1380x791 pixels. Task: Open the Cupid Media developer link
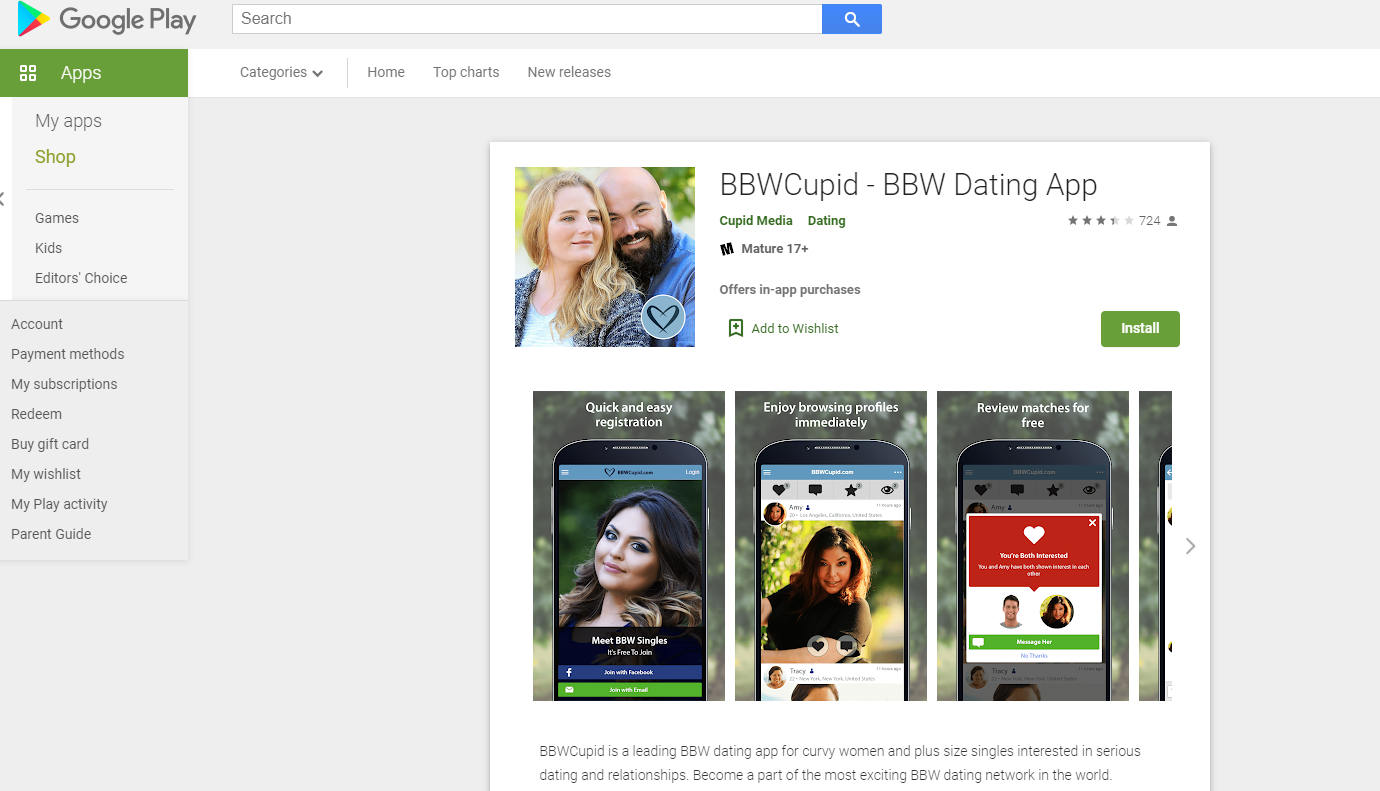pos(756,221)
